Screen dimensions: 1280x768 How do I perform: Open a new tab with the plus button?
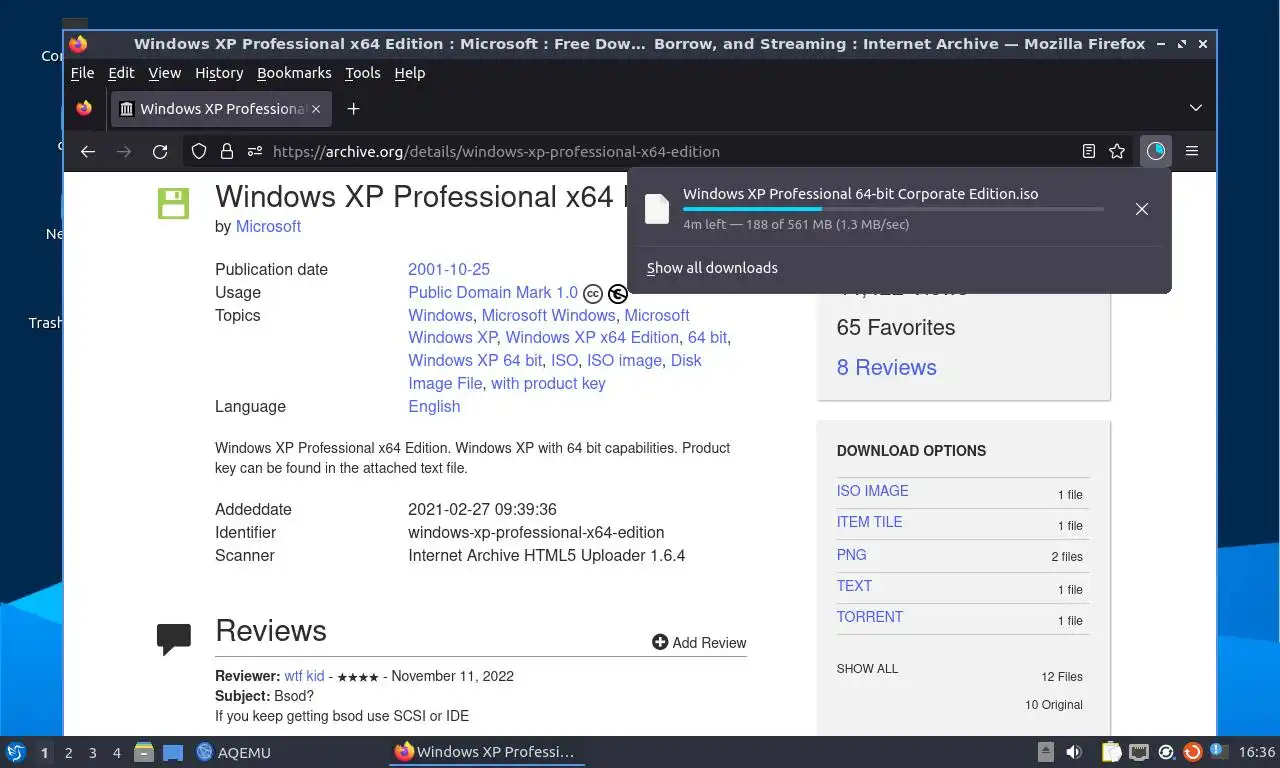pos(353,108)
